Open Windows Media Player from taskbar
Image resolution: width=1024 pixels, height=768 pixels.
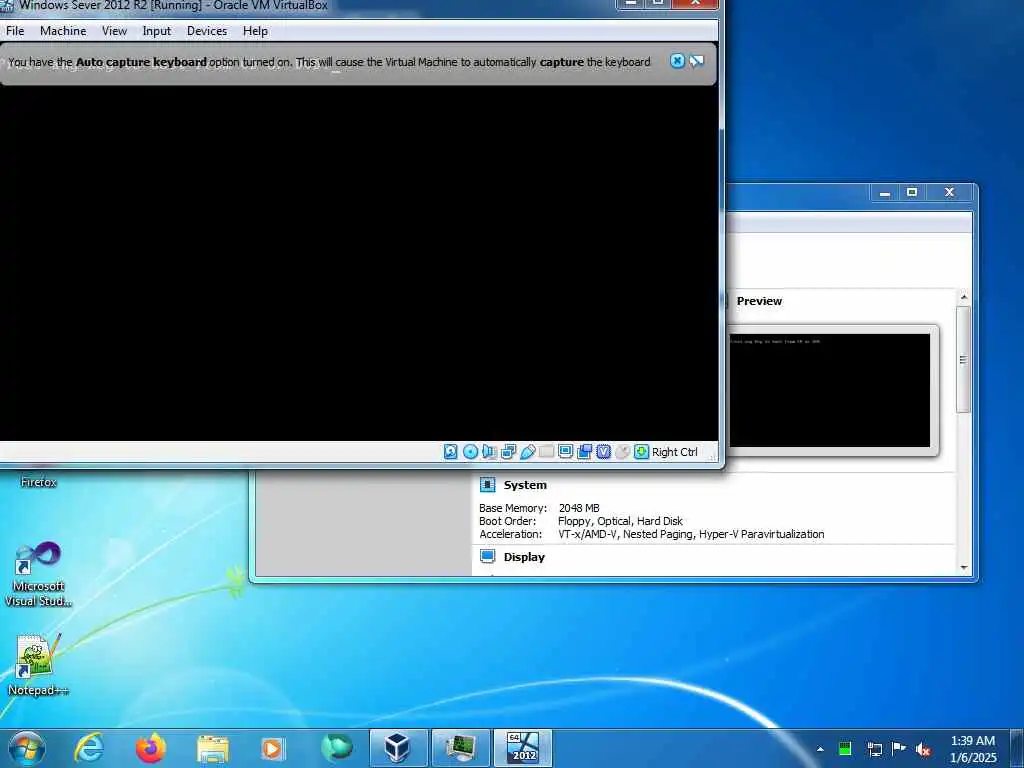tap(272, 749)
